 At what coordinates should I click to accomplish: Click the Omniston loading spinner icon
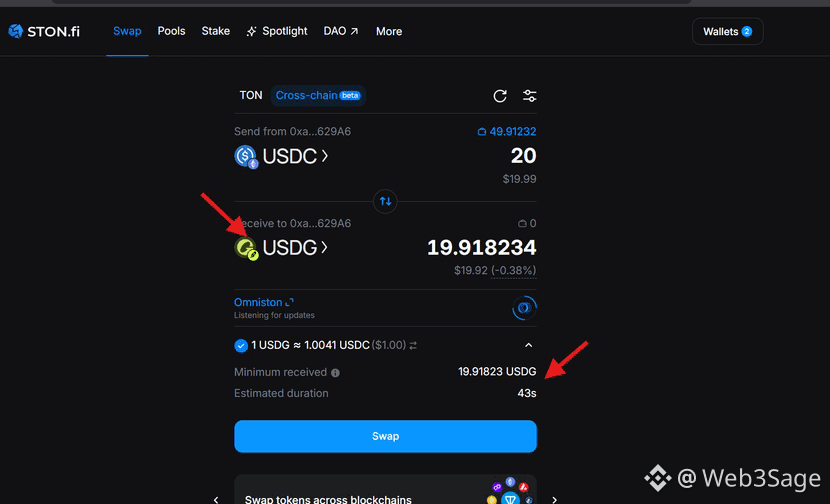(x=524, y=308)
